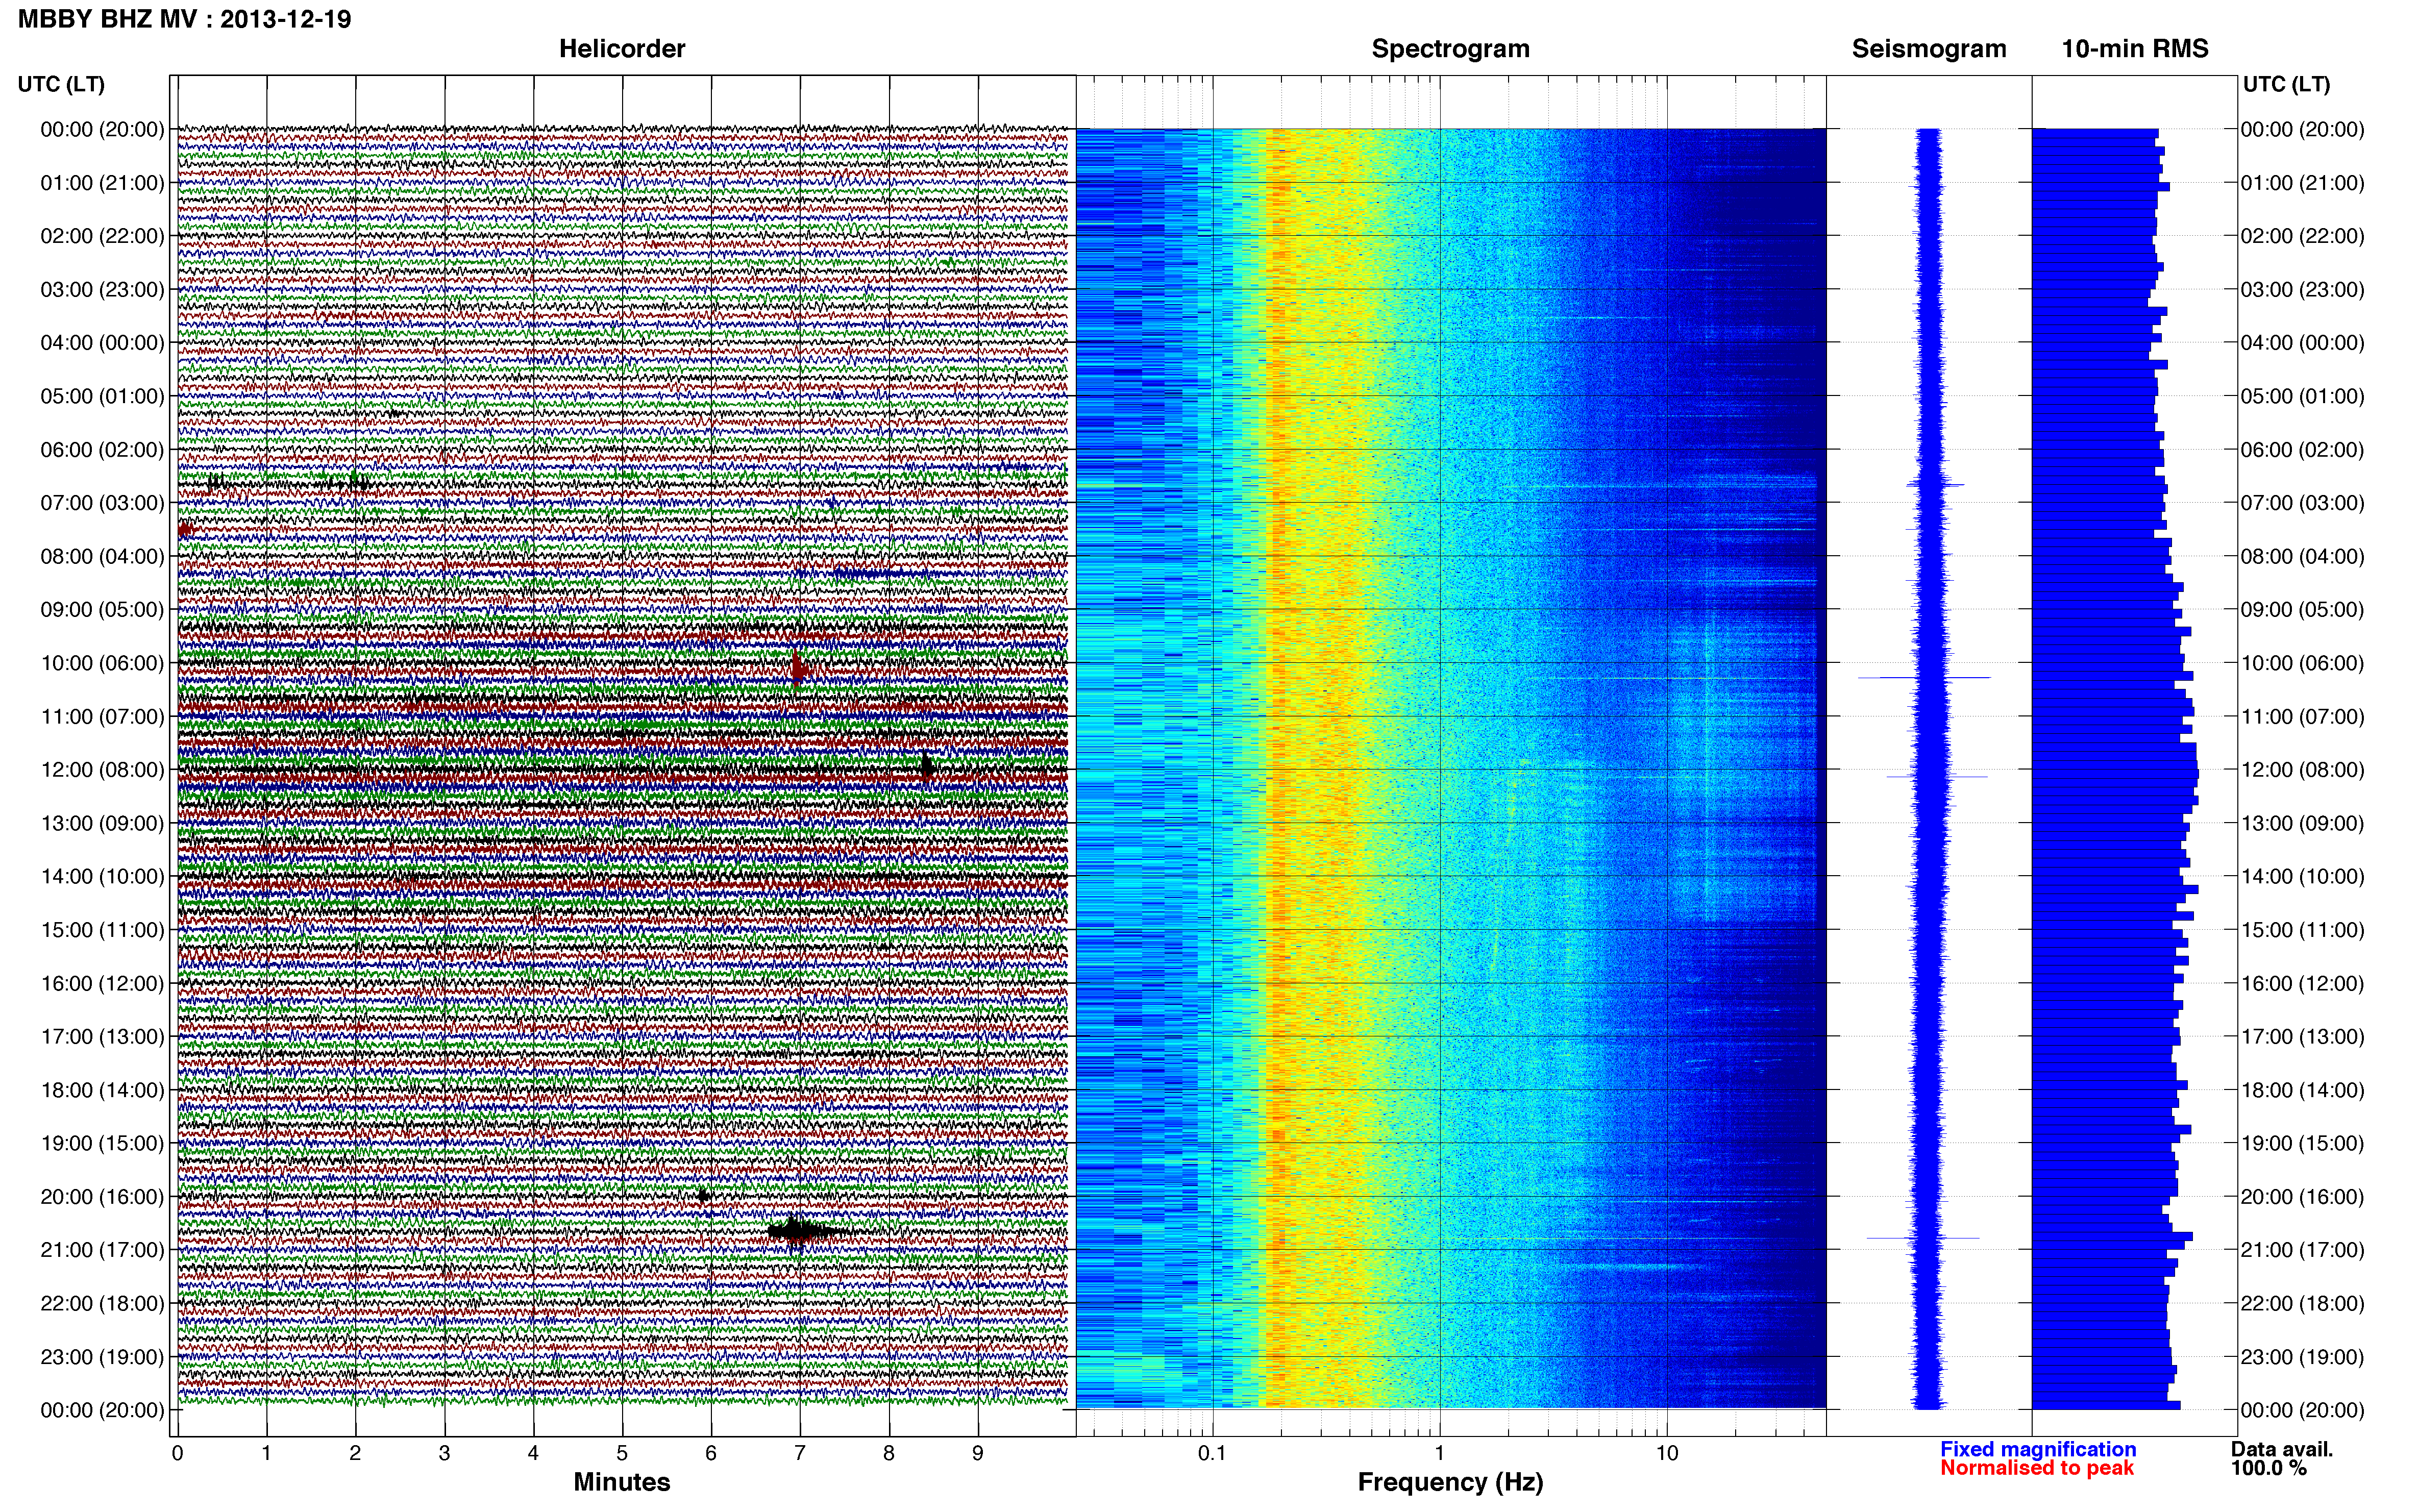Screen dimensions: 2419x1512
Task: Click the left '10:00 (06:00)' time label
Action: [102, 663]
